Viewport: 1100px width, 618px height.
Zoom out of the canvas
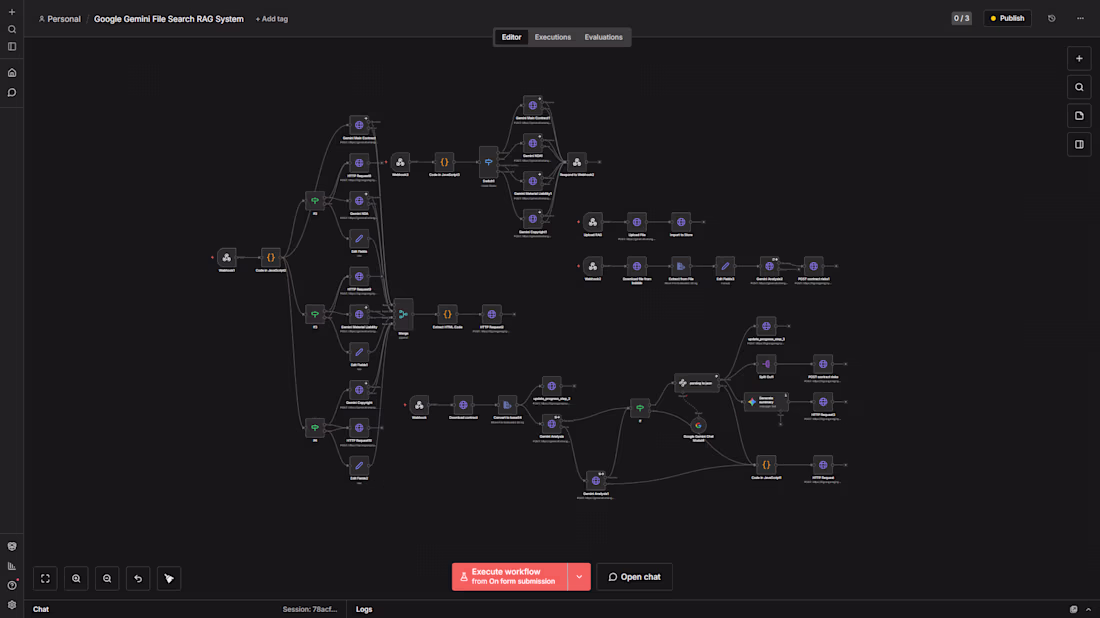[x=107, y=579]
